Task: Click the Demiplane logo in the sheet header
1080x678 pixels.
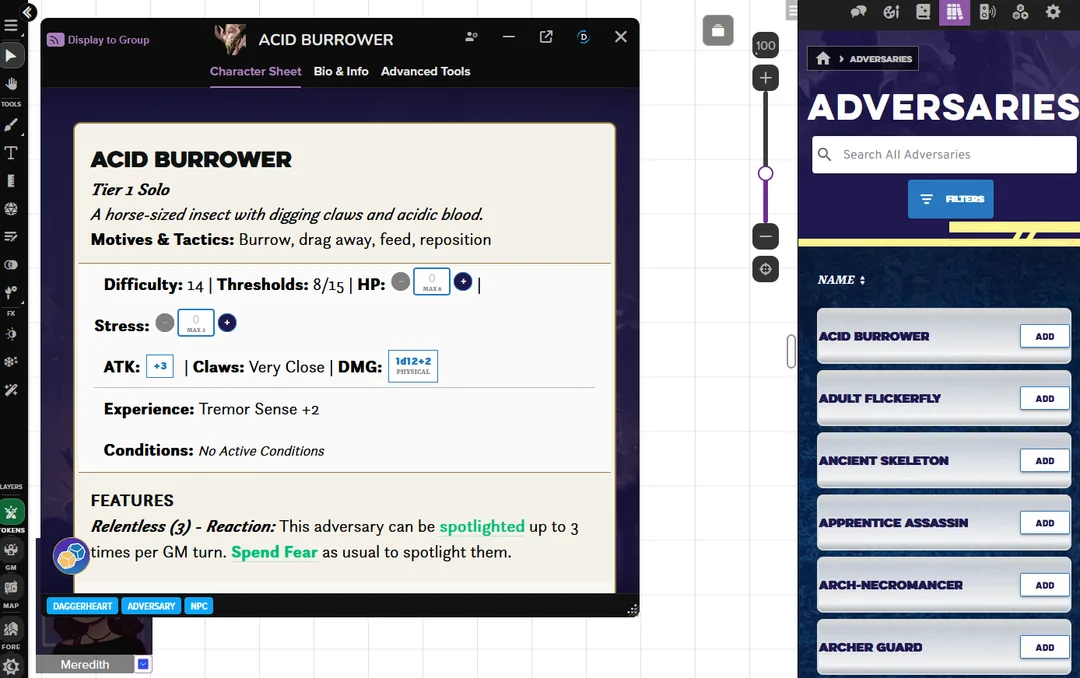Action: [x=584, y=36]
